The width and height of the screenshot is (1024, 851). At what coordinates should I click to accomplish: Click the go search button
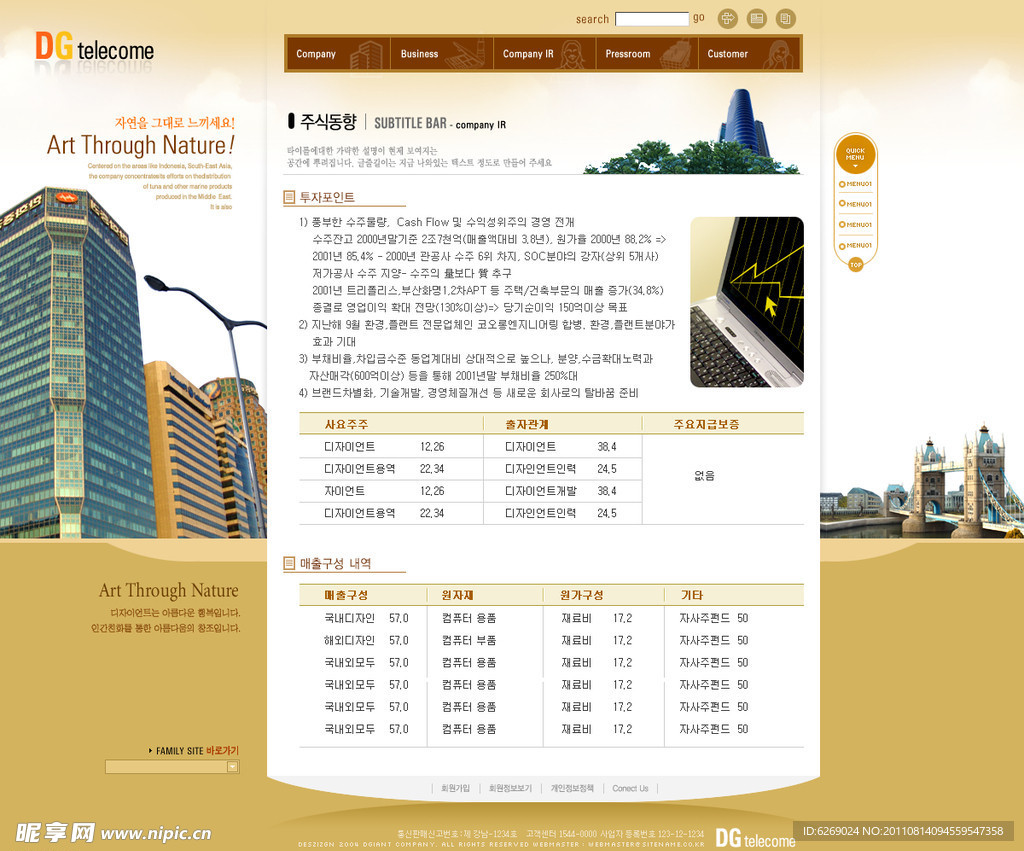click(x=699, y=18)
